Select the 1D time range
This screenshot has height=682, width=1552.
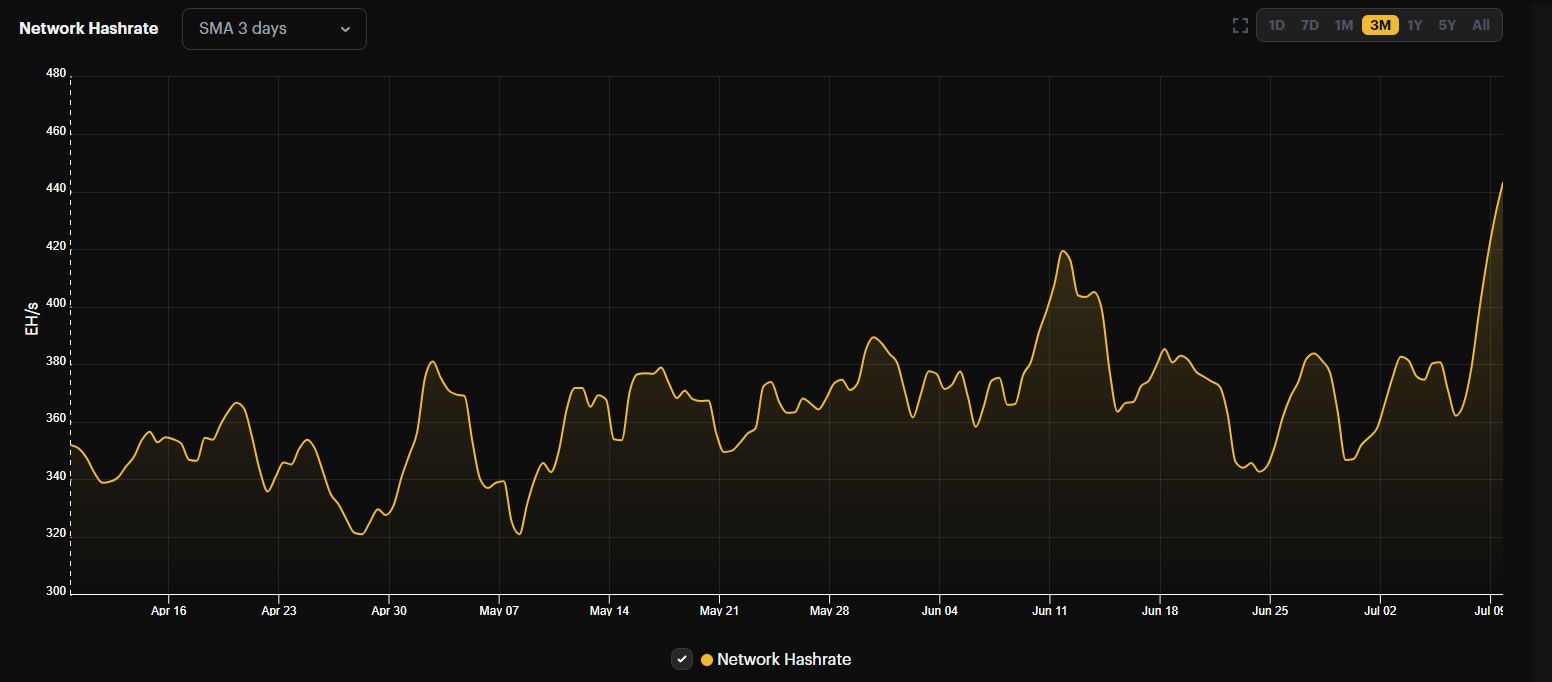click(1276, 26)
